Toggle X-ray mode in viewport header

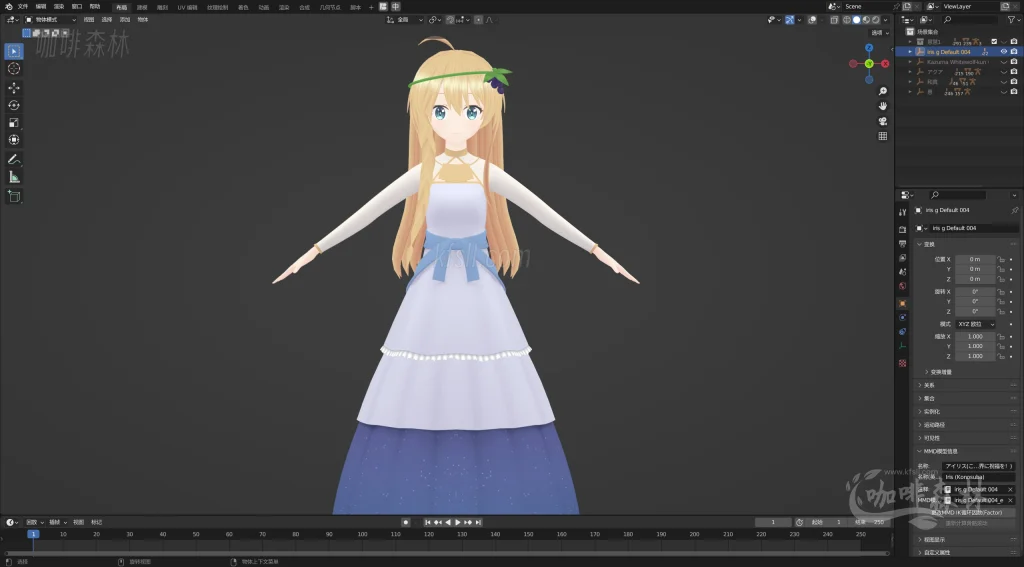[835, 20]
